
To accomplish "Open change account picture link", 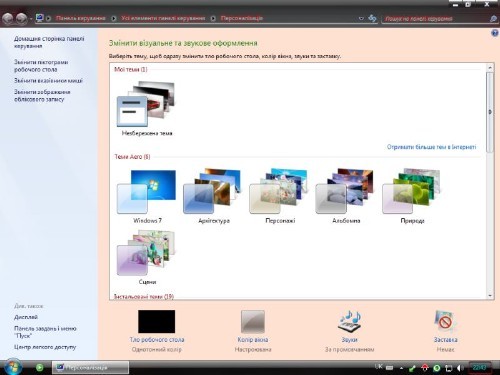I will coord(42,95).
